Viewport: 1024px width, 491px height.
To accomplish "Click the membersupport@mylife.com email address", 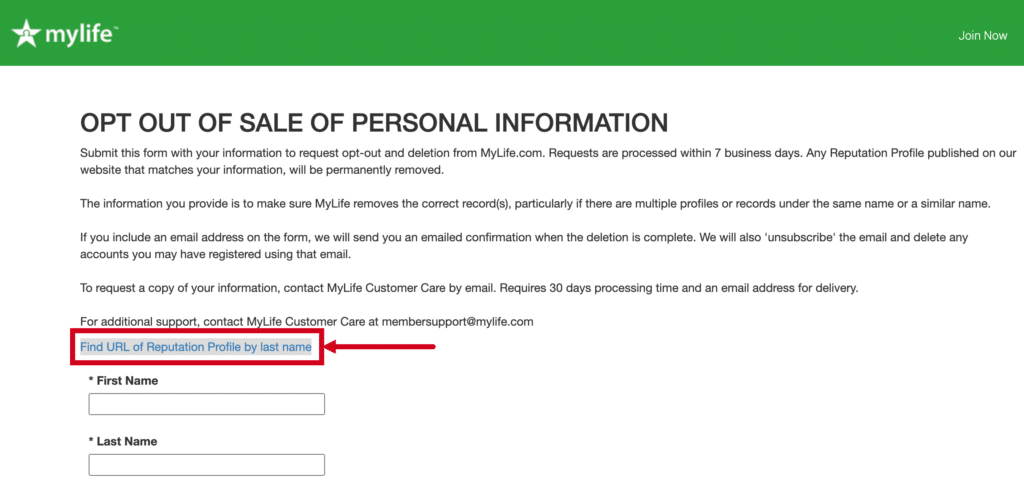I will pos(458,321).
